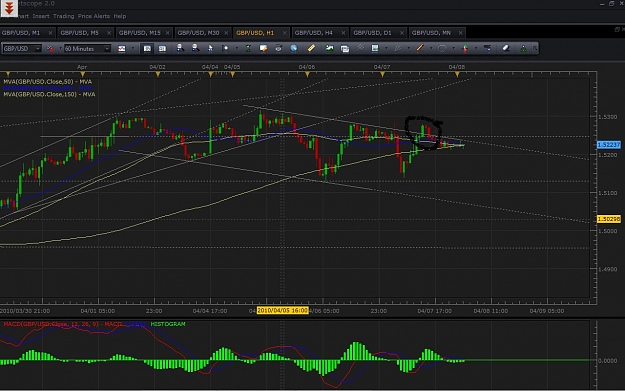Open the Trading menu

(x=63, y=16)
